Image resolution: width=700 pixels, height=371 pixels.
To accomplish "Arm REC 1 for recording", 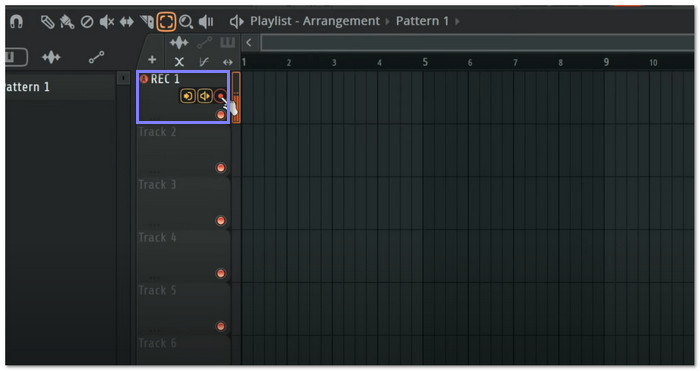I will (x=220, y=96).
